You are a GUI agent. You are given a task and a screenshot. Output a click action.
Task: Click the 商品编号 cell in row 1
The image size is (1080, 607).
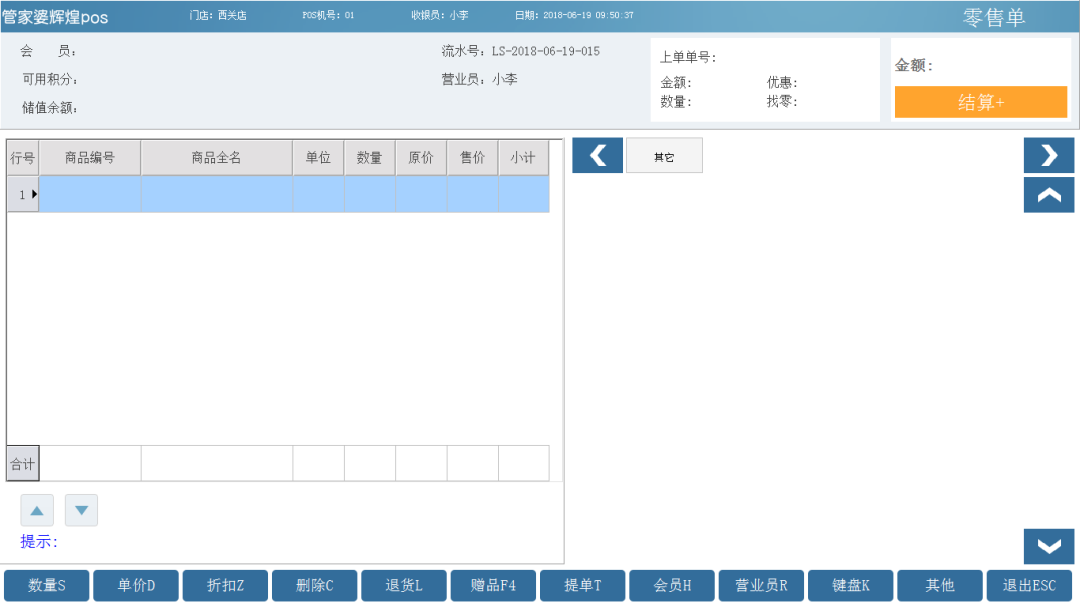(x=90, y=194)
